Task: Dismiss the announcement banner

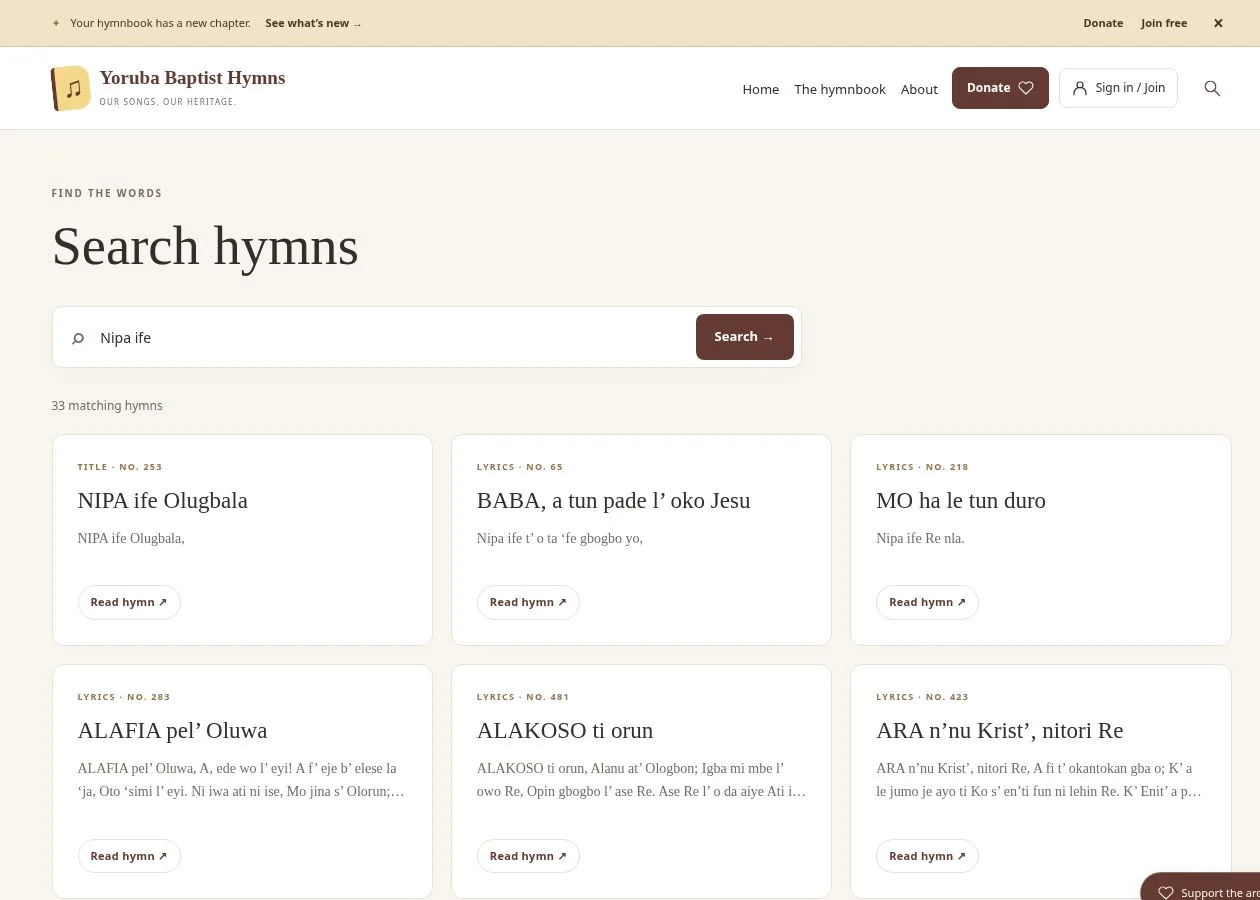Action: (1218, 23)
